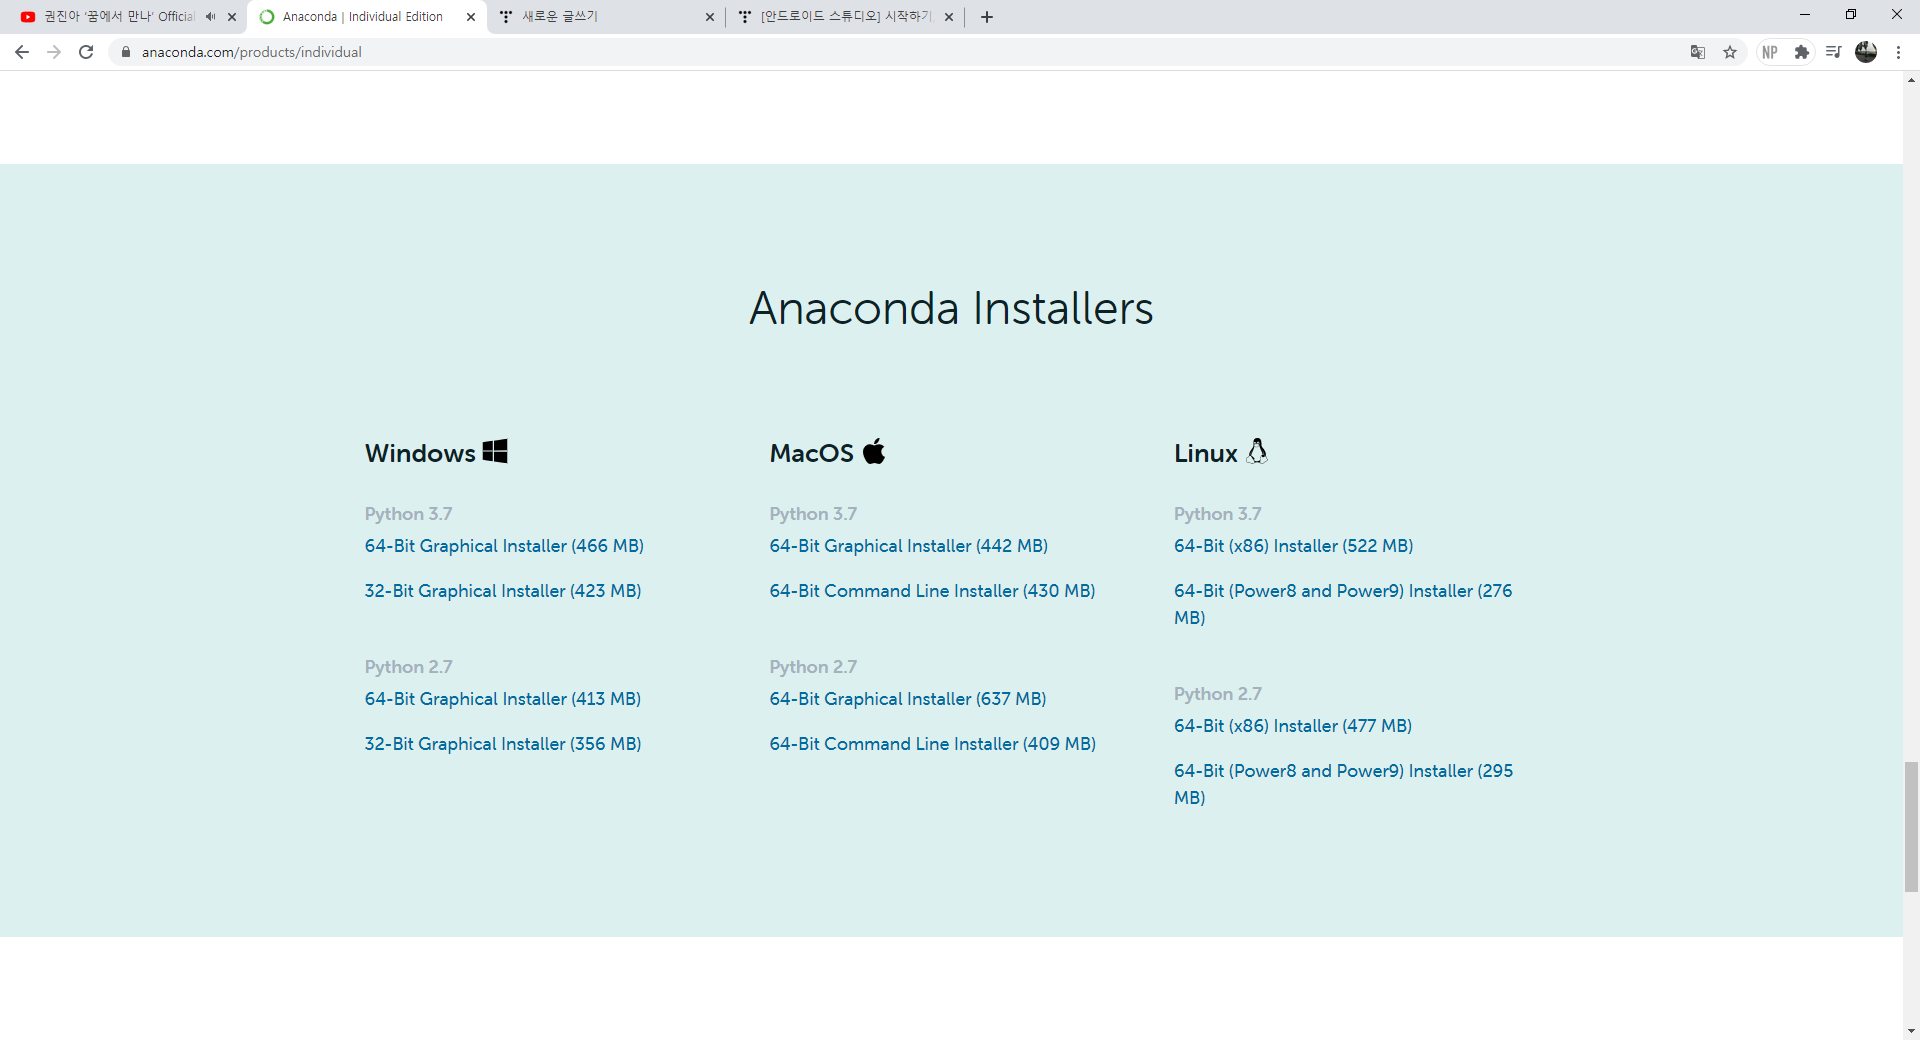Bookmark this page with star icon
The width and height of the screenshot is (1920, 1040).
pos(1730,52)
